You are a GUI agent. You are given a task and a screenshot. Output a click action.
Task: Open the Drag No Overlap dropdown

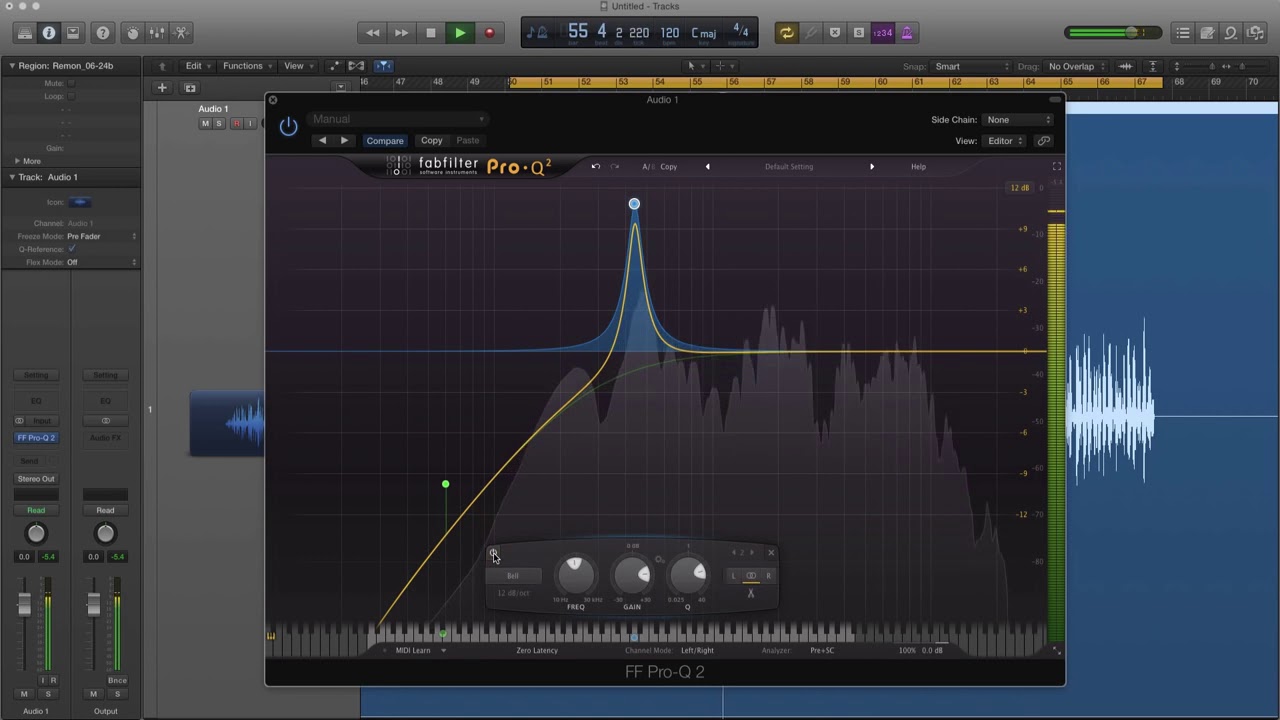[1075, 67]
